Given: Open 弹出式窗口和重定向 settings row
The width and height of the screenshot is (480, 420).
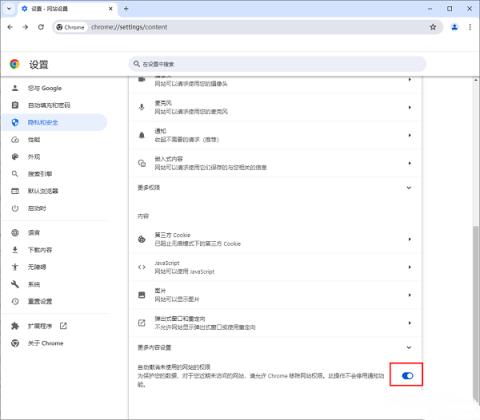Looking at the screenshot, I should (275, 323).
